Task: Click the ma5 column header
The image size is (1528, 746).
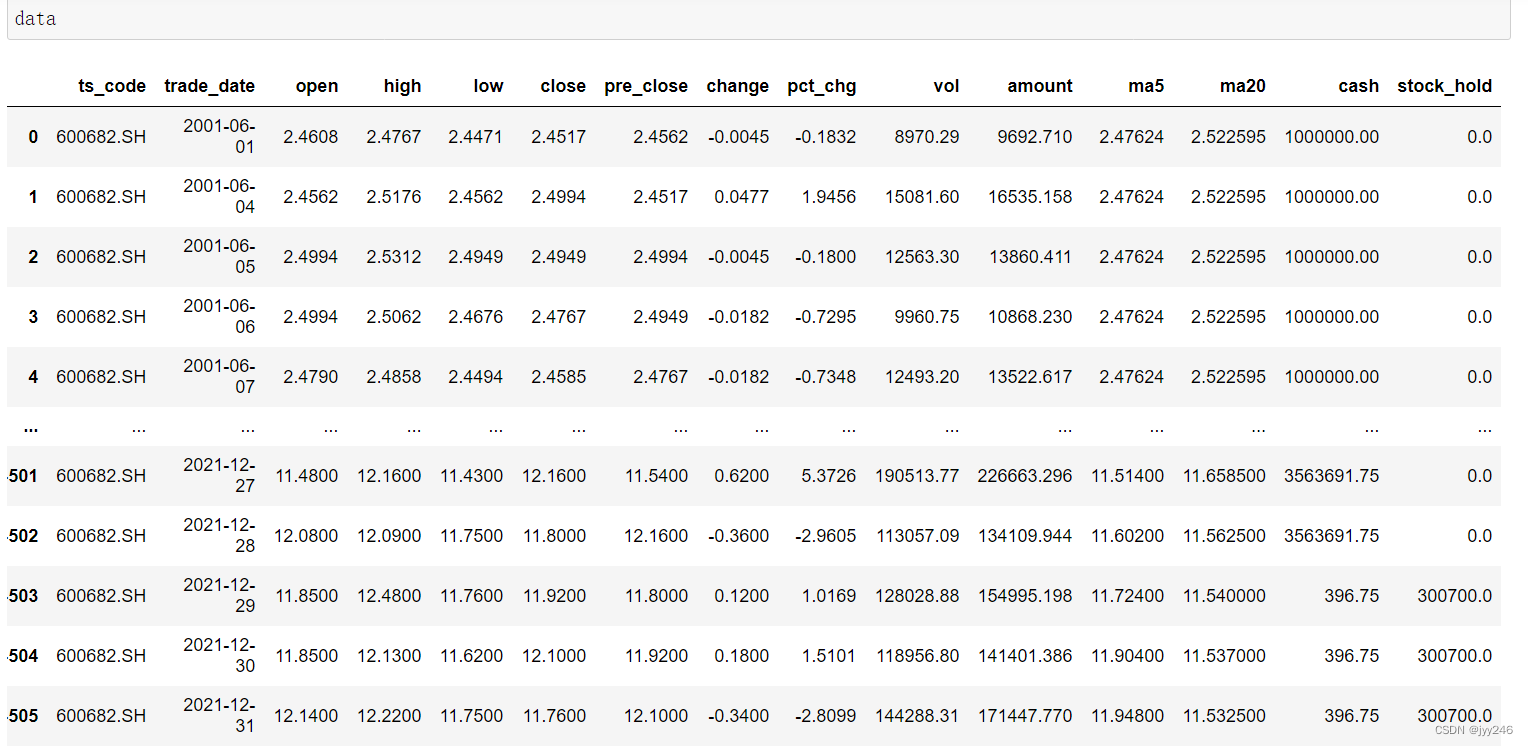Action: 1145,86
